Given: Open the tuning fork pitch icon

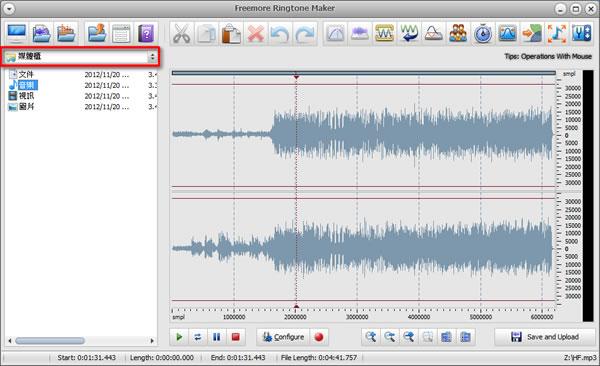Looking at the screenshot, I should point(582,34).
